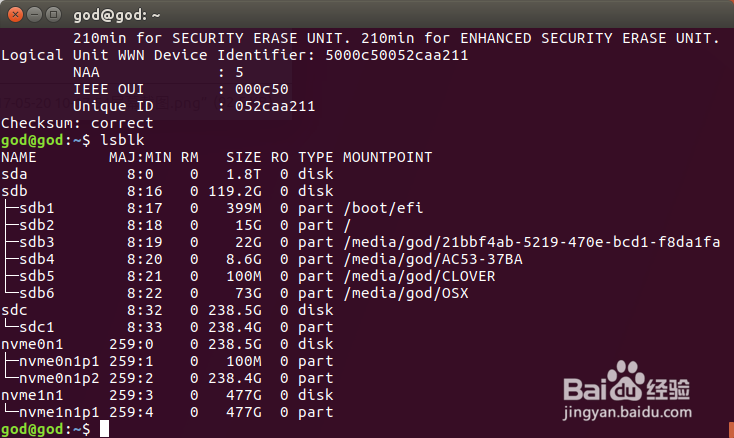The image size is (734, 438).
Task: Click the /media/god/OSX mountpoint path
Action: 406,293
